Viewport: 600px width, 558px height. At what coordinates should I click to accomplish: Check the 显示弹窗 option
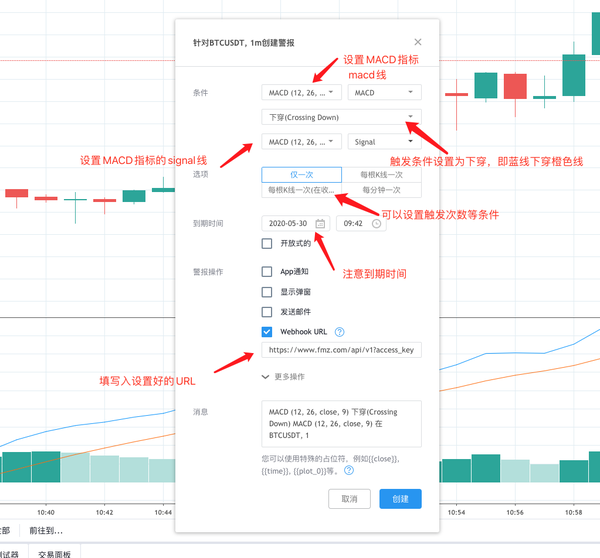[267, 292]
